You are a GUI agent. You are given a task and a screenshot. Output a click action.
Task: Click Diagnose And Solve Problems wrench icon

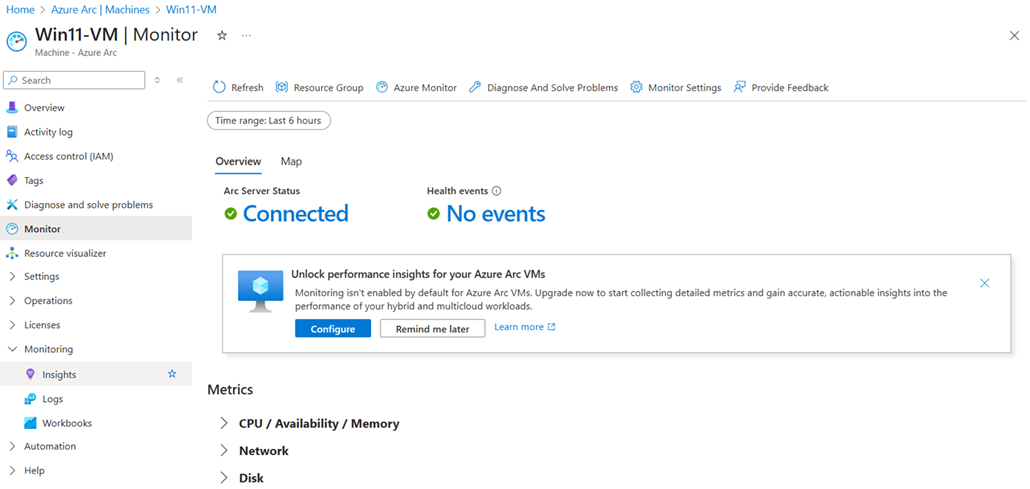(x=475, y=87)
